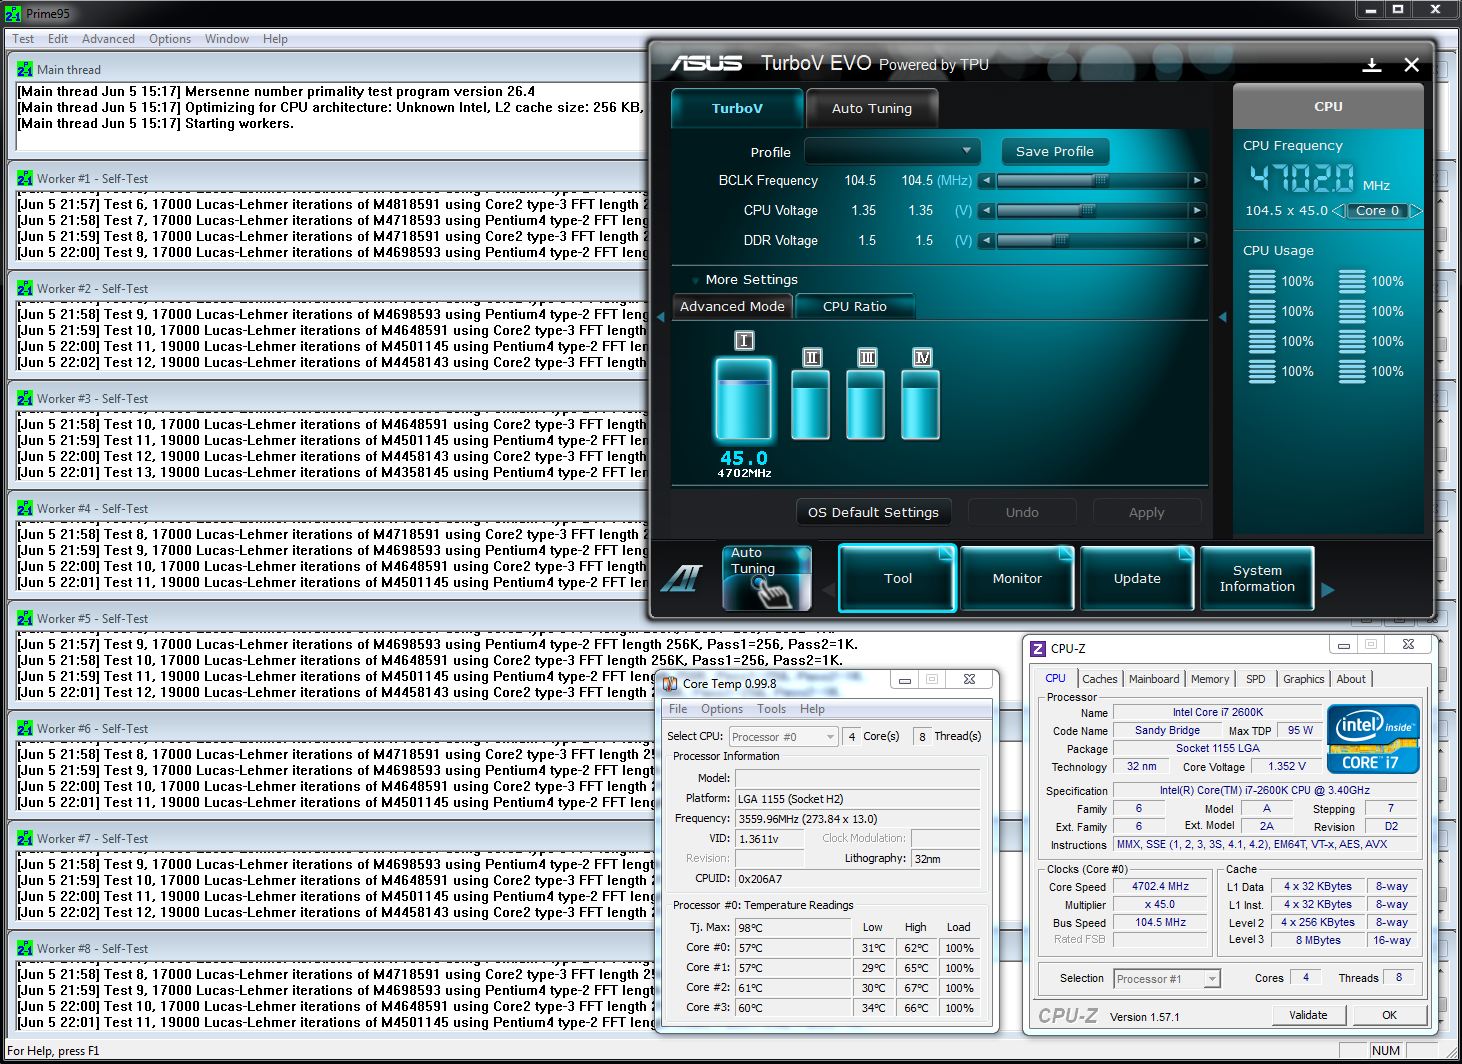Open the SPD tab in CPU-Z
The height and width of the screenshot is (1064, 1462).
[x=1256, y=679]
